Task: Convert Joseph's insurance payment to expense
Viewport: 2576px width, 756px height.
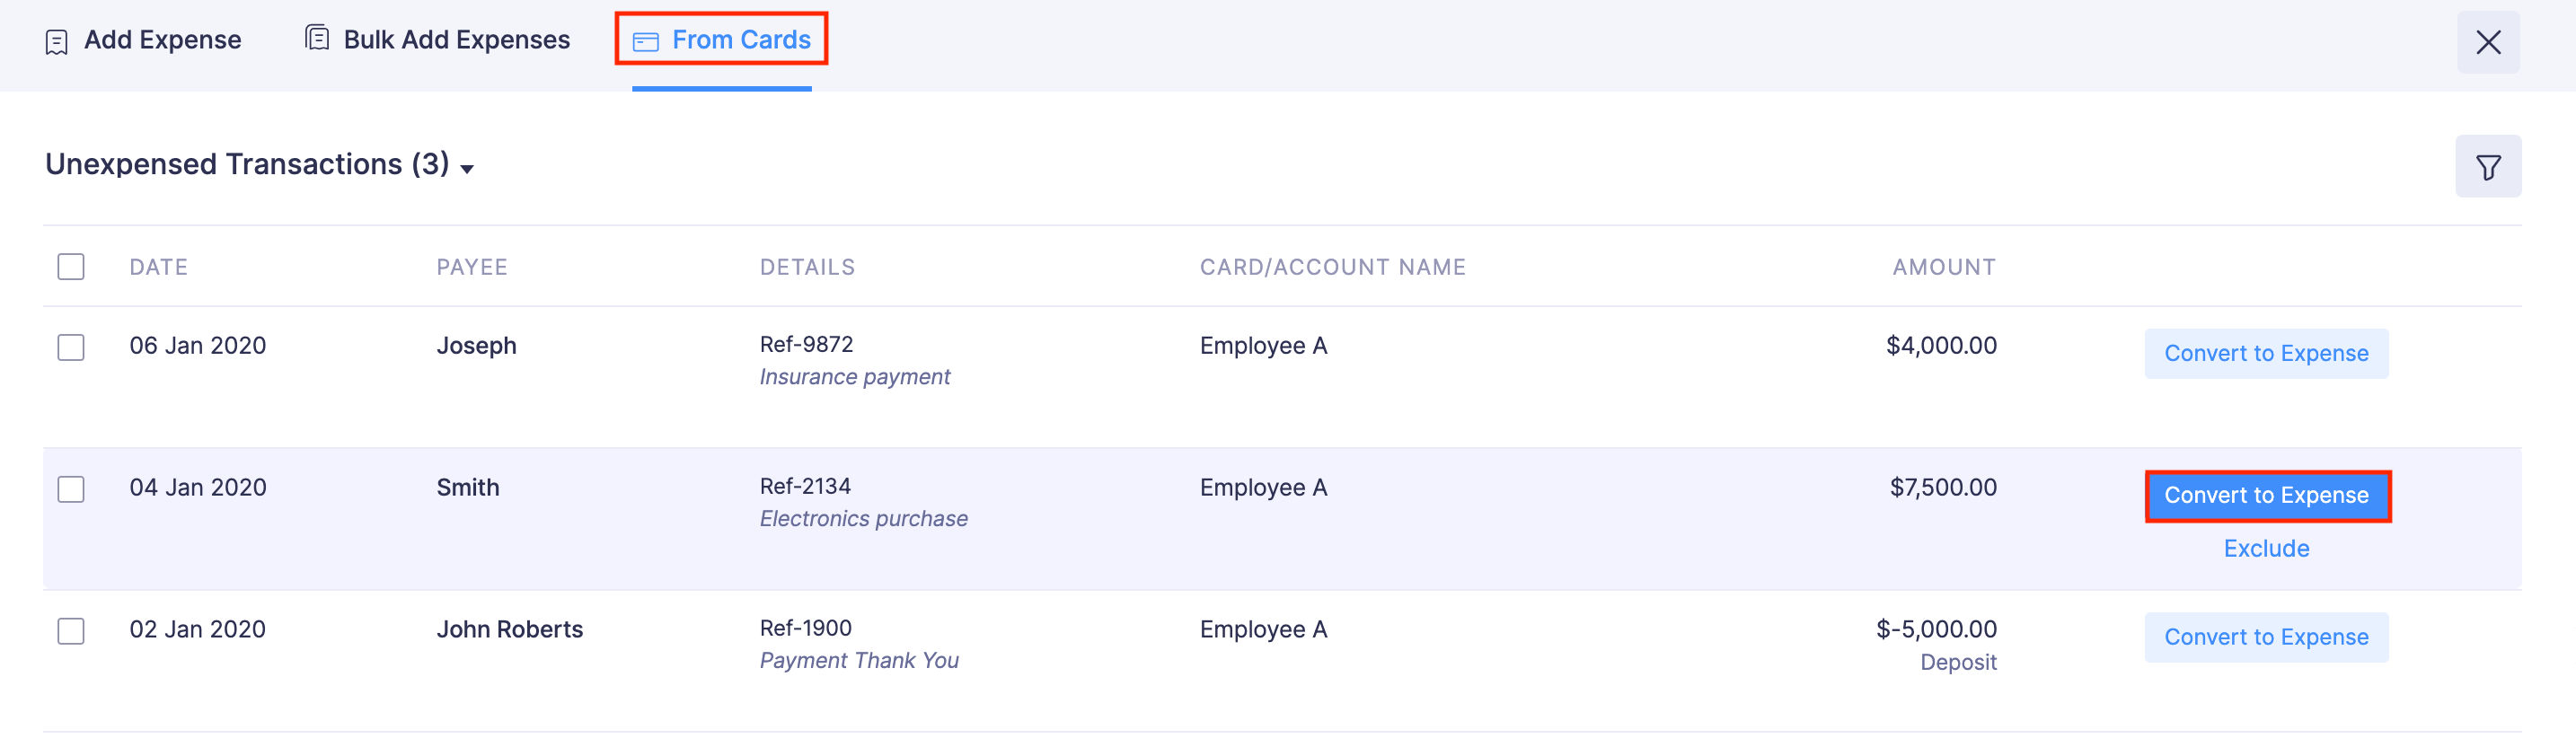Action: [2267, 353]
